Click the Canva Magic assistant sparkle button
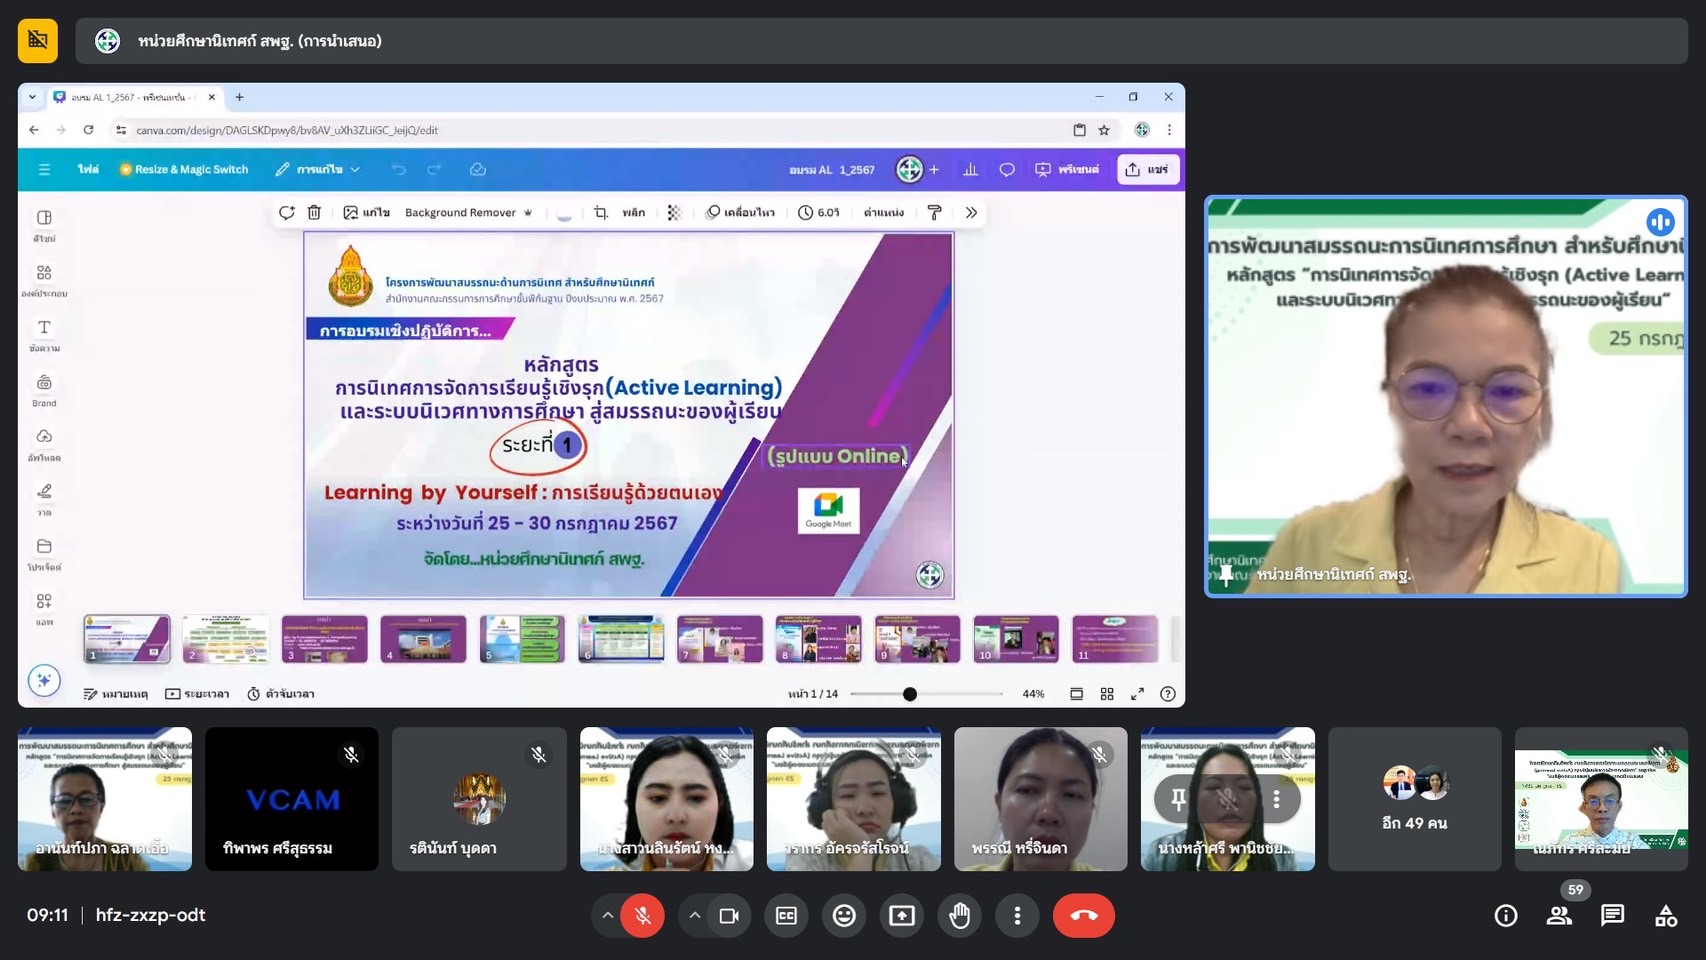 44,680
